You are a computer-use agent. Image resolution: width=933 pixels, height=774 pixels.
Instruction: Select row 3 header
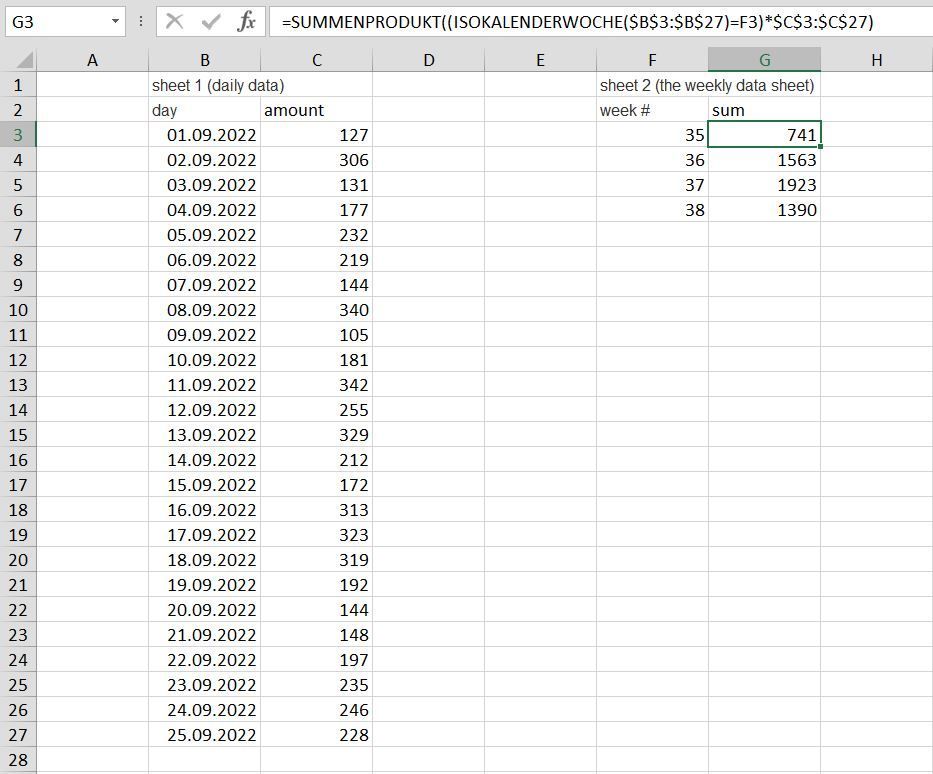tap(18, 135)
